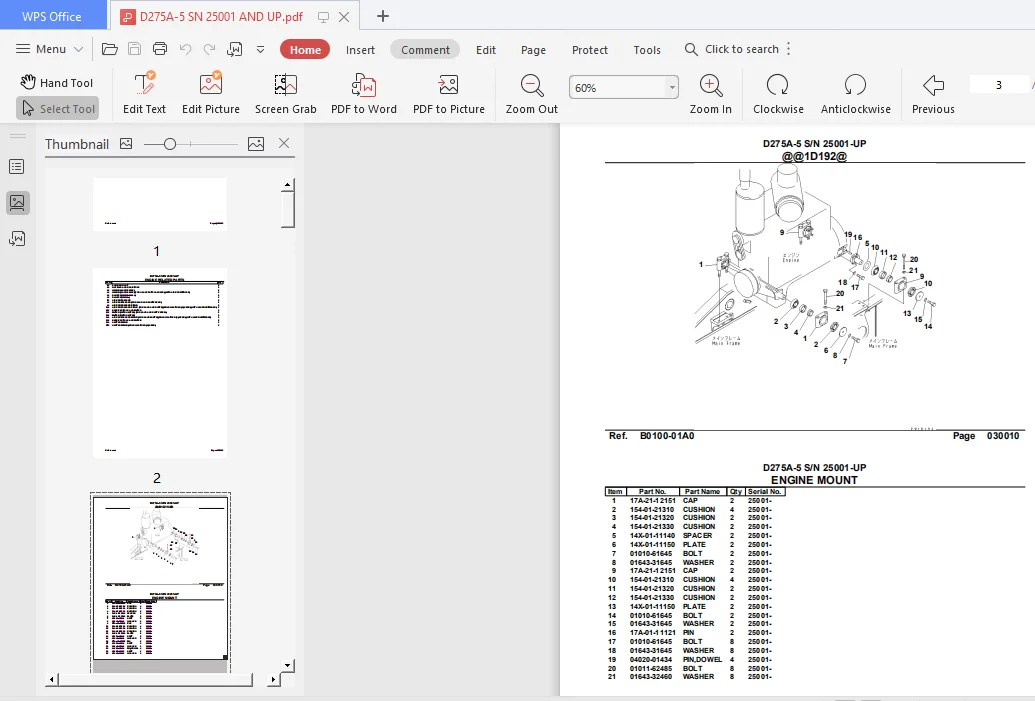The image size is (1035, 701).
Task: Select the Insert ribbon tab
Action: tap(360, 50)
